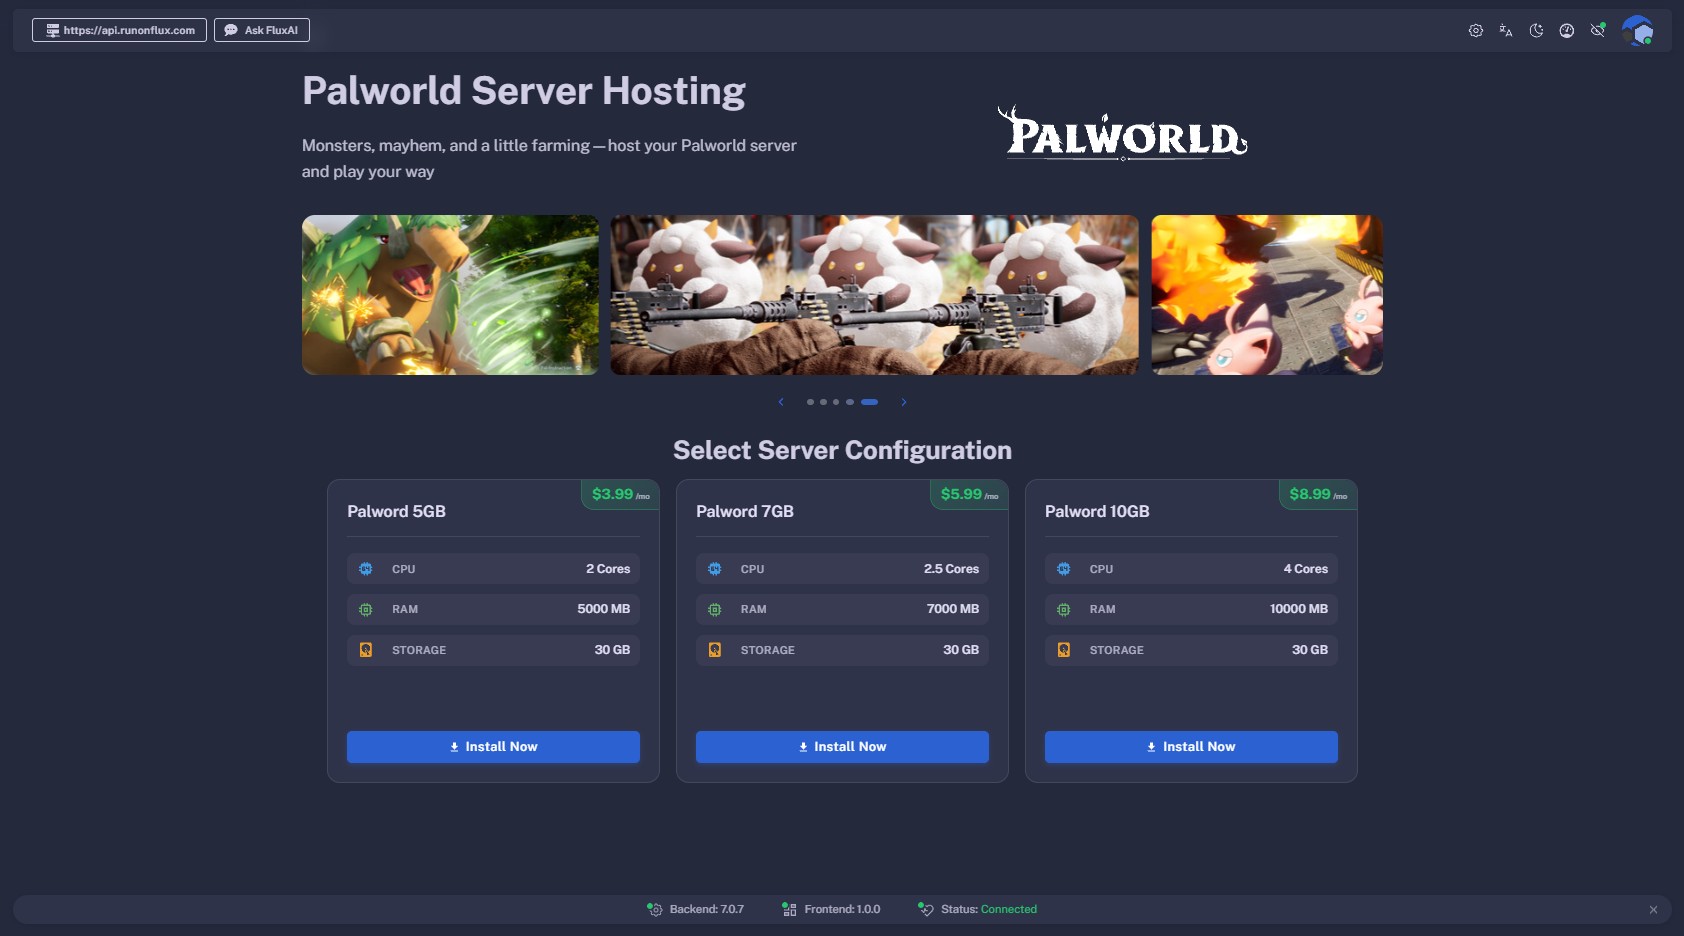1684x936 pixels.
Task: Open the settings gear icon
Action: point(1475,31)
